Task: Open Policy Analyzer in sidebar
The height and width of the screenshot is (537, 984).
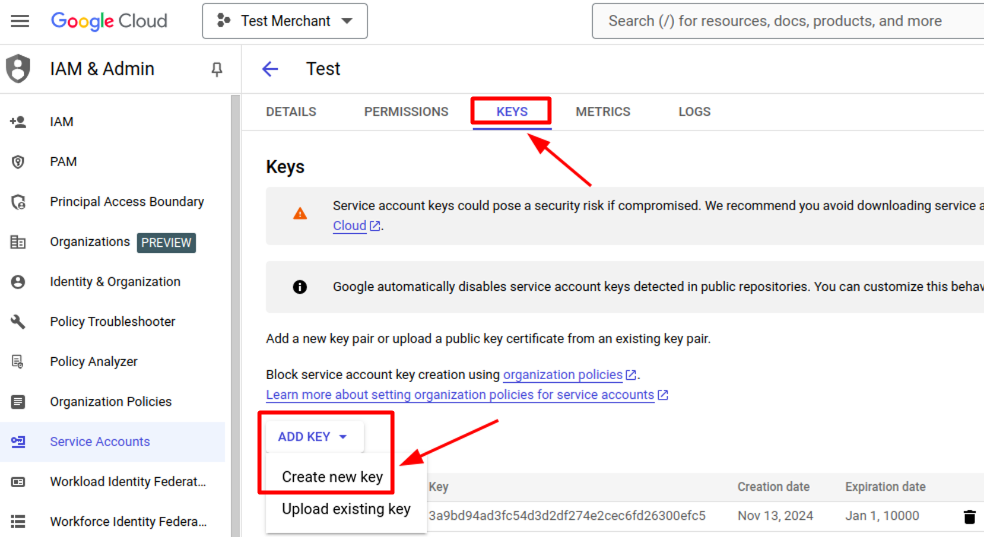Action: click(94, 362)
